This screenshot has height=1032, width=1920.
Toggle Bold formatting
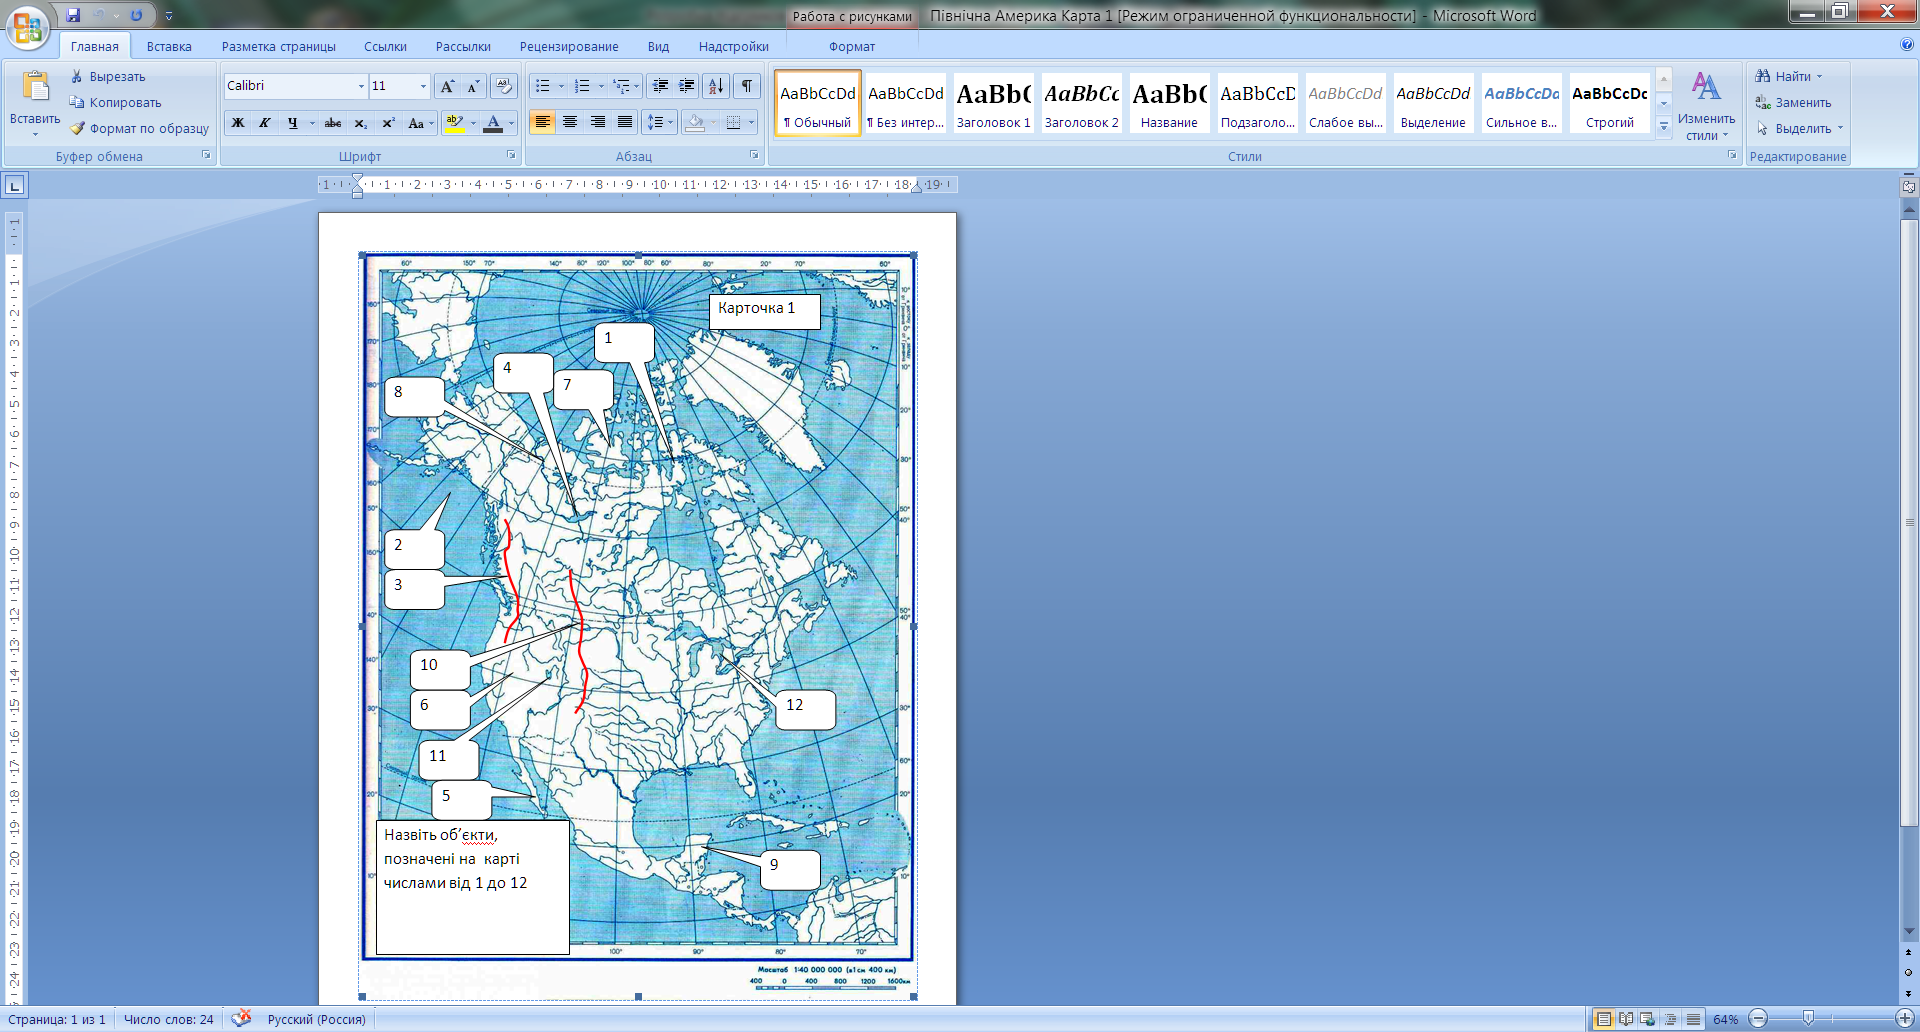[x=238, y=123]
